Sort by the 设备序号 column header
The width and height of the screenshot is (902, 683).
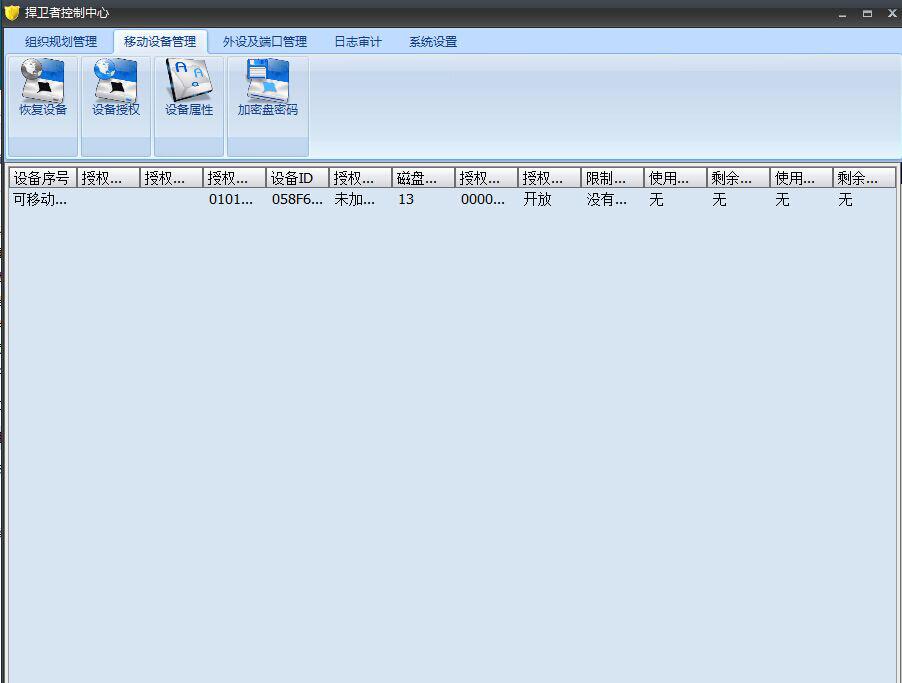[x=42, y=178]
